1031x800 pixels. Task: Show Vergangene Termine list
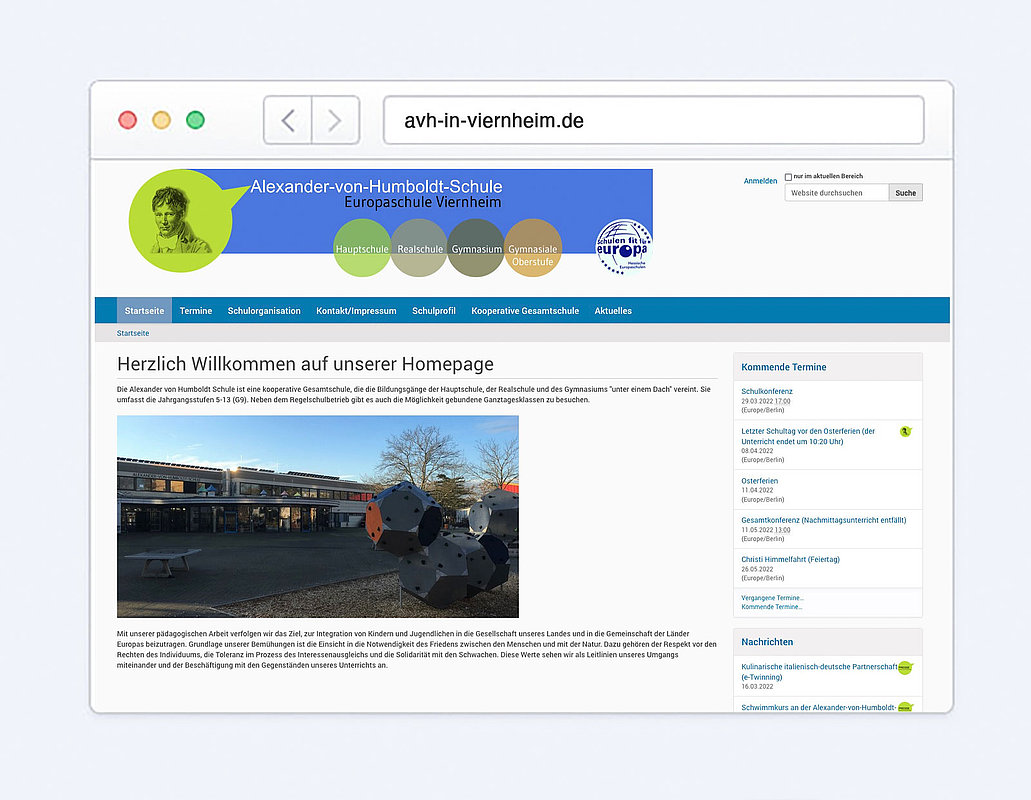[x=772, y=597]
